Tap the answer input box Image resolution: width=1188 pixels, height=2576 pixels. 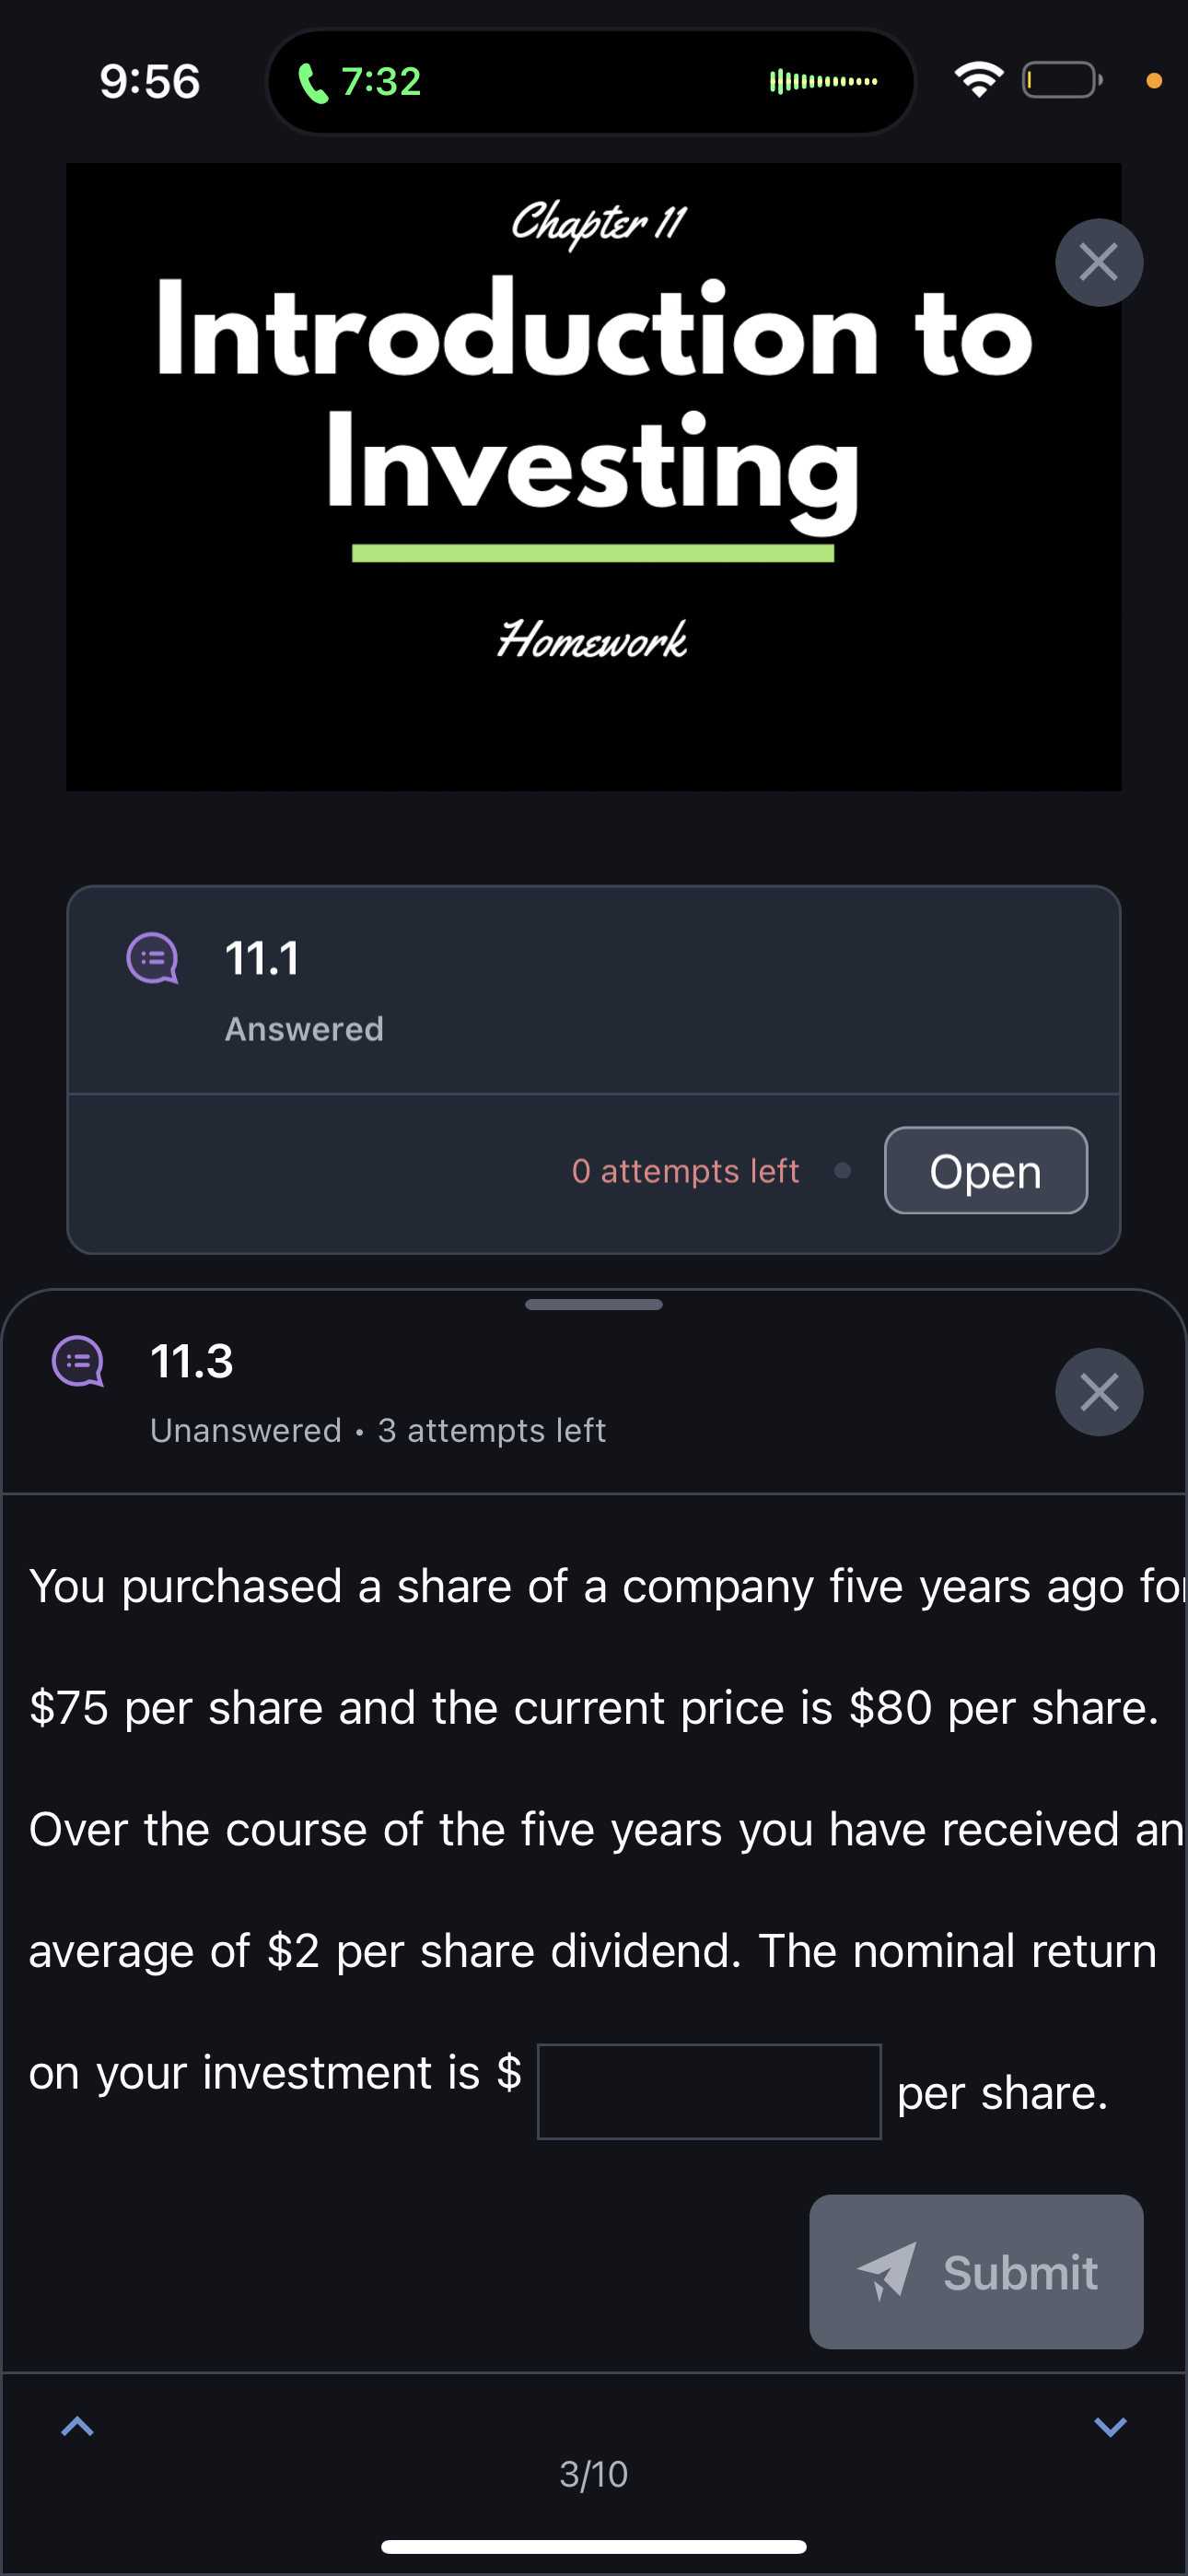click(x=709, y=2092)
